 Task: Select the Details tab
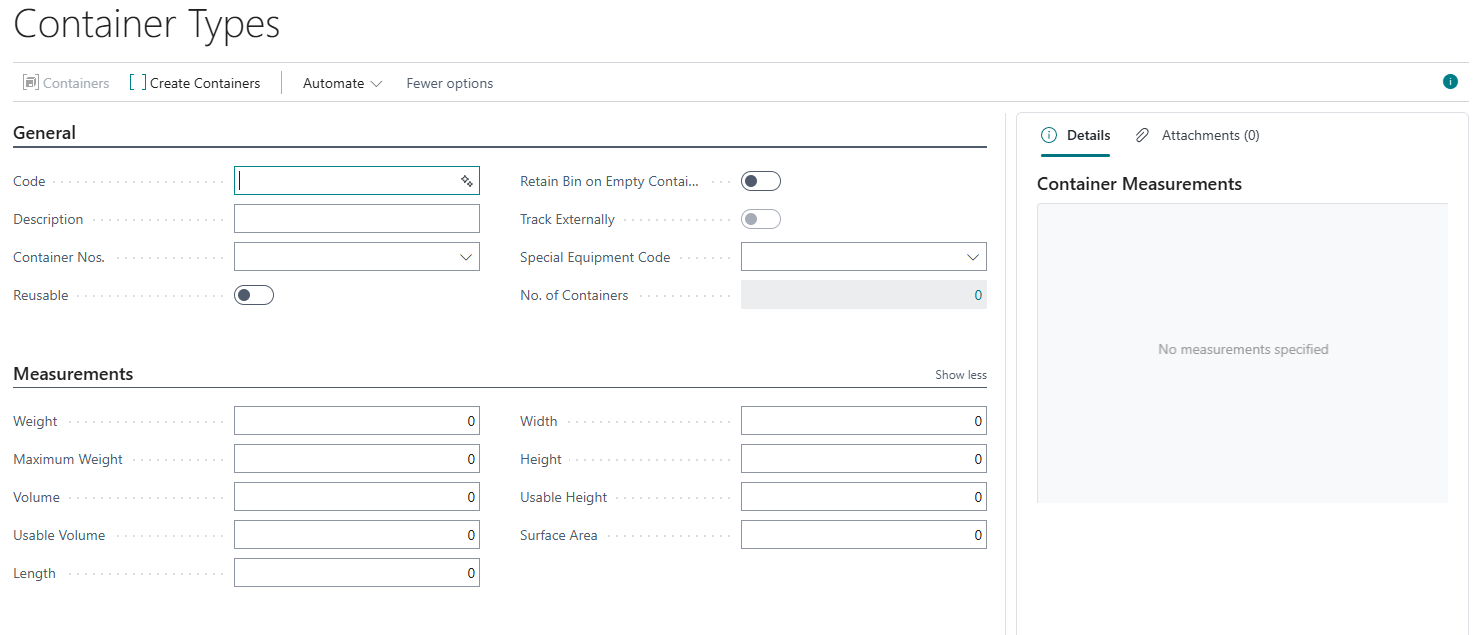pyautogui.click(x=1087, y=135)
